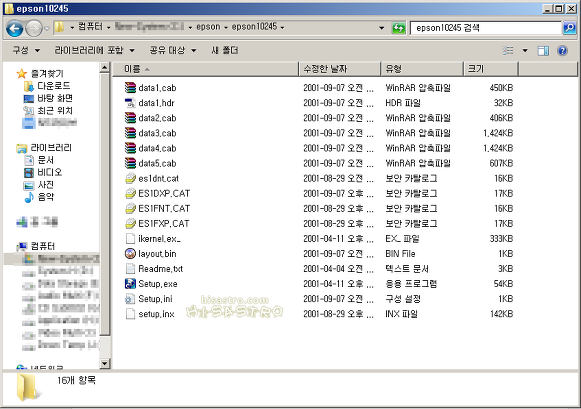Click navigation pane scroll up arrow

[x=105, y=68]
